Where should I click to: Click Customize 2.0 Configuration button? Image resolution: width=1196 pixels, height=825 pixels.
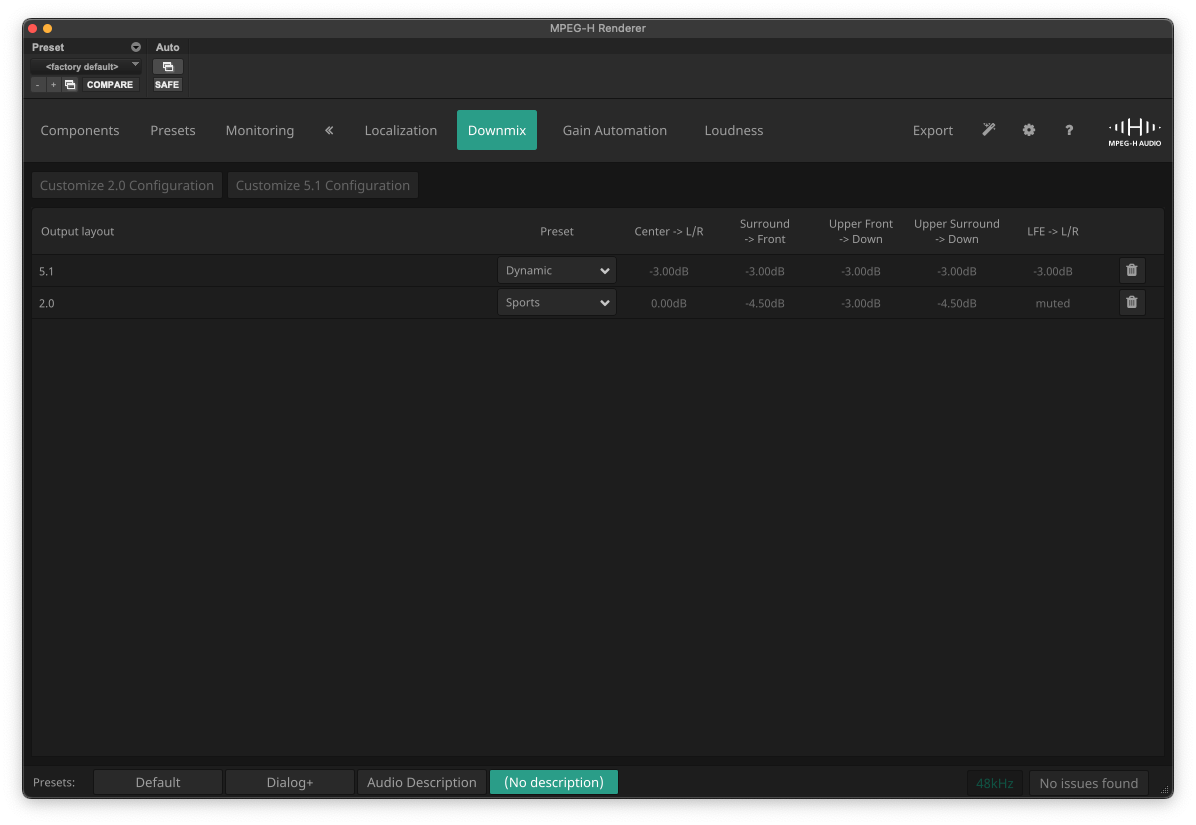click(x=127, y=185)
